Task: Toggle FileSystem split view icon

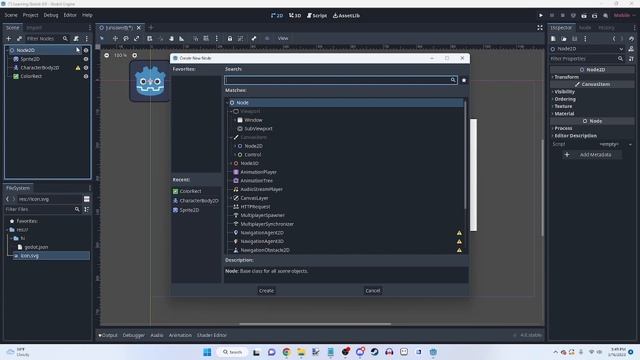Action: [x=87, y=199]
